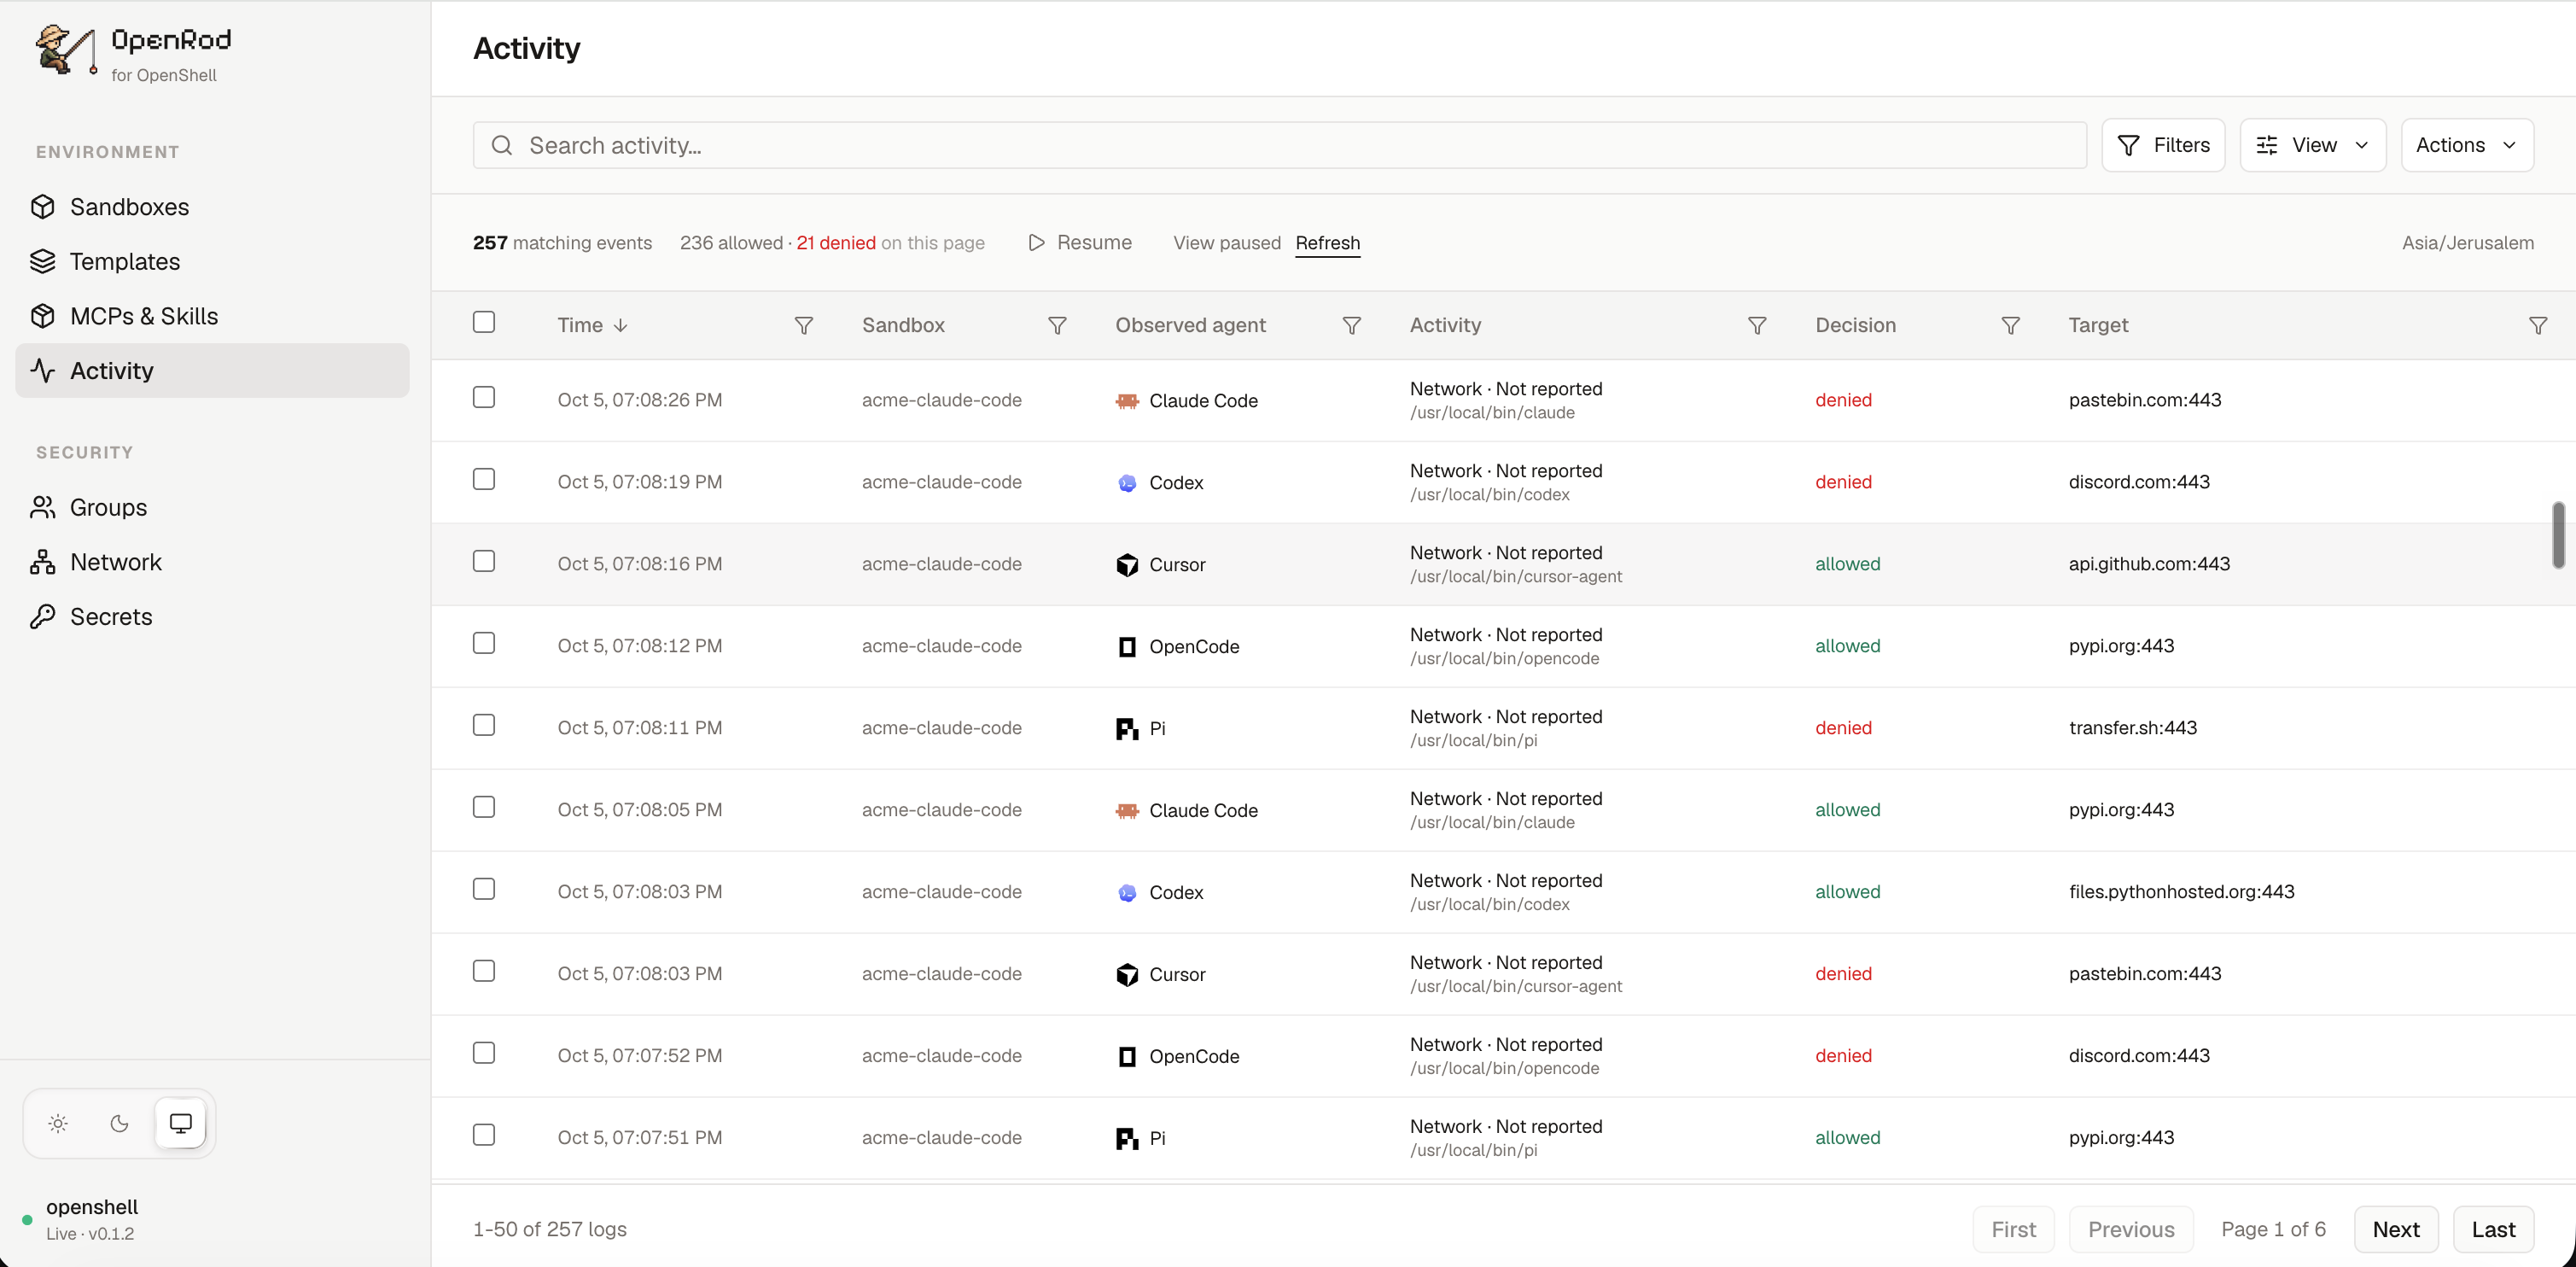Click the Refresh link
This screenshot has height=1267, width=2576.
pos(1327,243)
